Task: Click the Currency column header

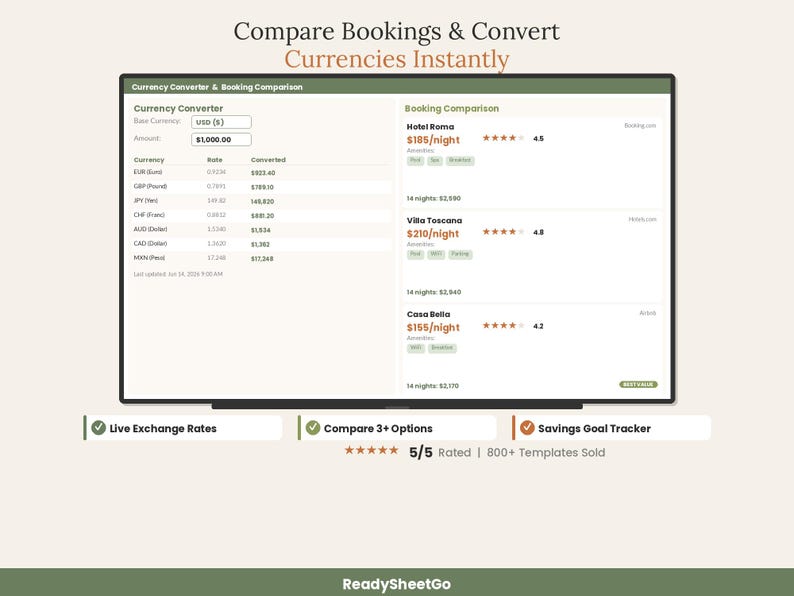Action: (x=149, y=160)
